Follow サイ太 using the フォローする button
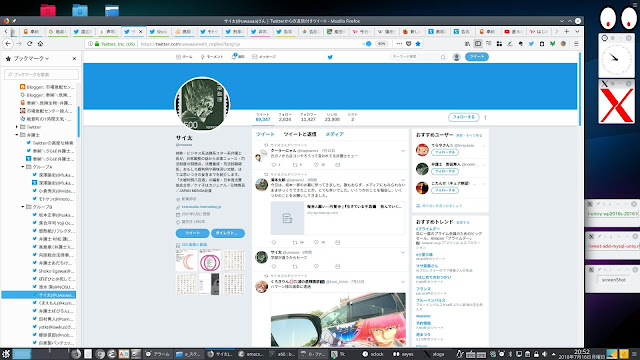 pyautogui.click(x=463, y=117)
